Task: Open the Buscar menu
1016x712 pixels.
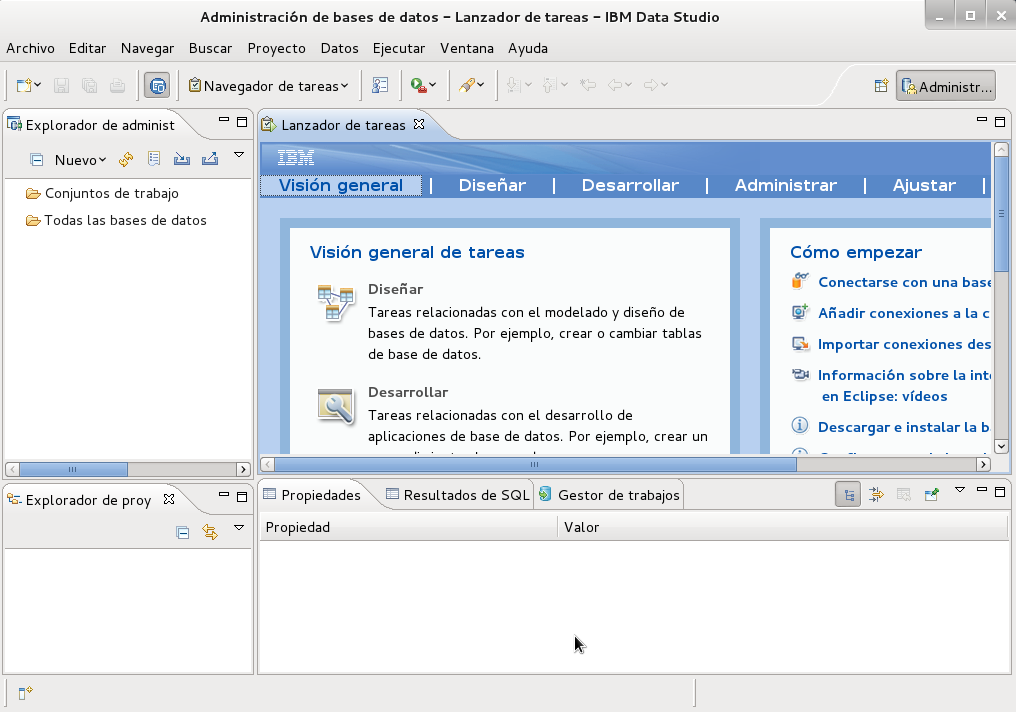Action: (211, 49)
